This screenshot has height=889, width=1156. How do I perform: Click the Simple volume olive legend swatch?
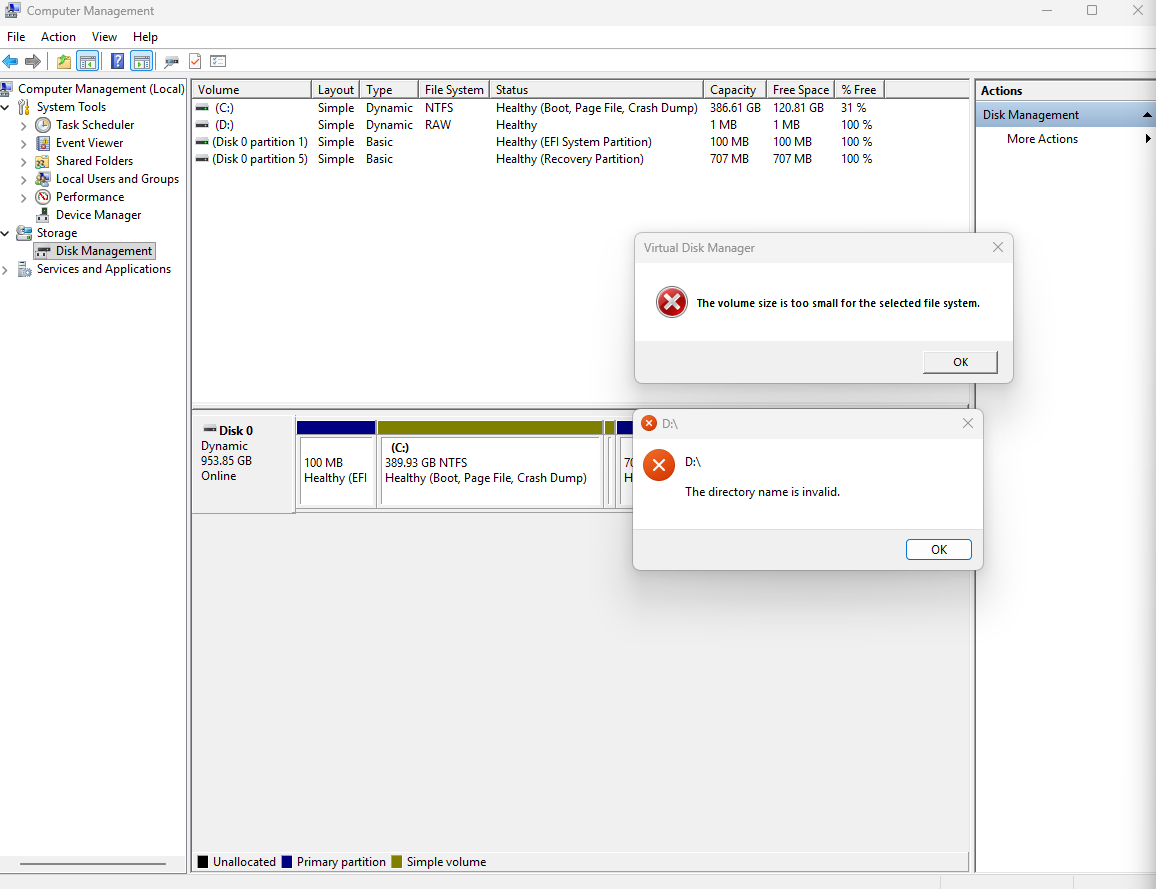click(x=397, y=862)
